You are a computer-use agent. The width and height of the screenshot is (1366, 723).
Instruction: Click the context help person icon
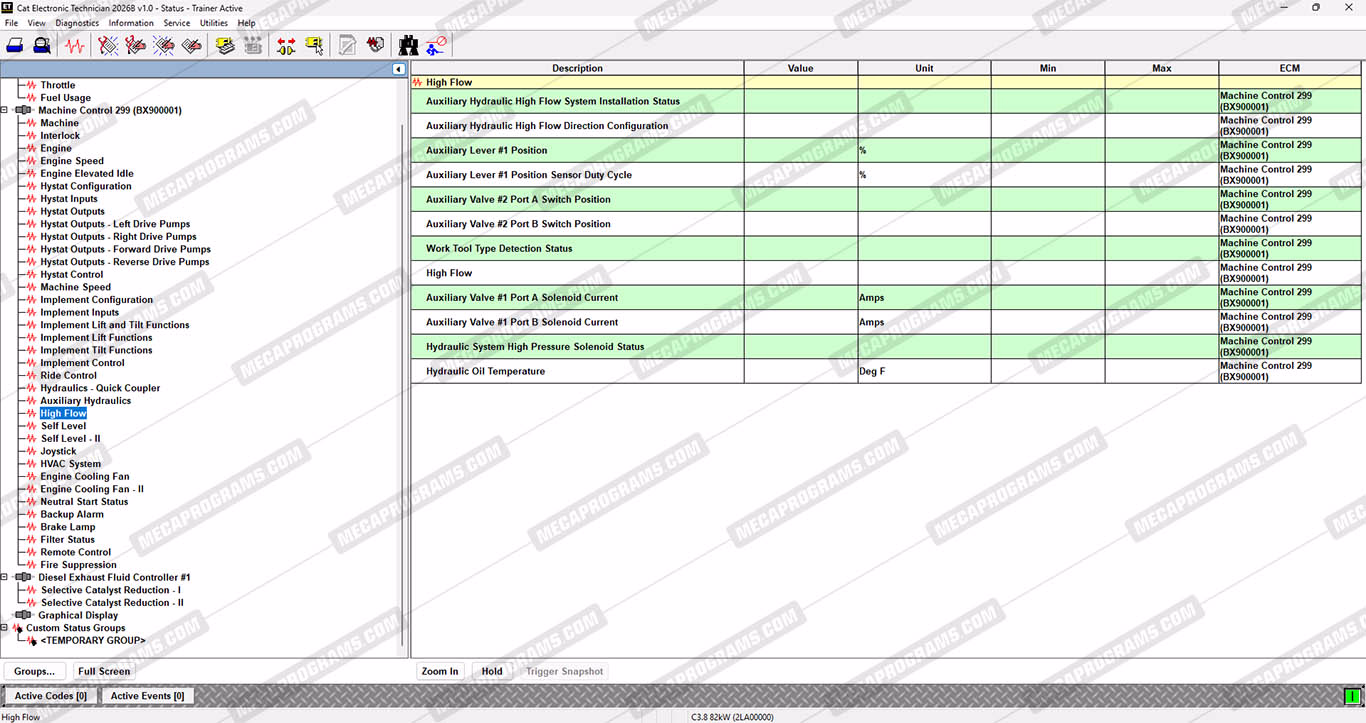pos(436,45)
